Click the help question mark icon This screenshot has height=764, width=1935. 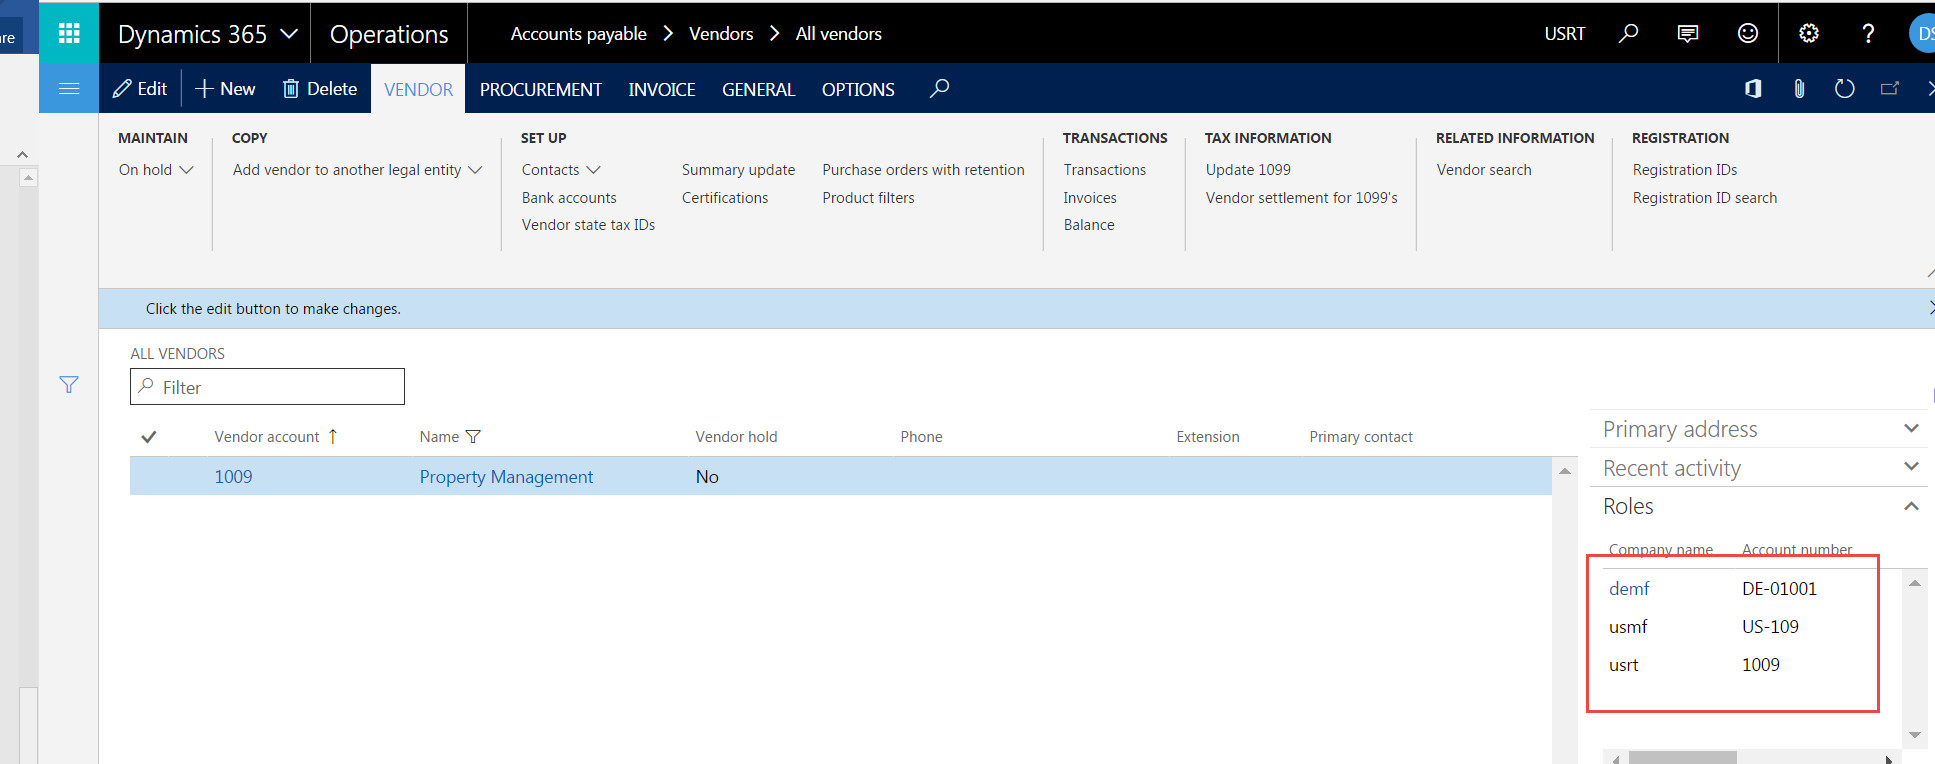pos(1868,33)
